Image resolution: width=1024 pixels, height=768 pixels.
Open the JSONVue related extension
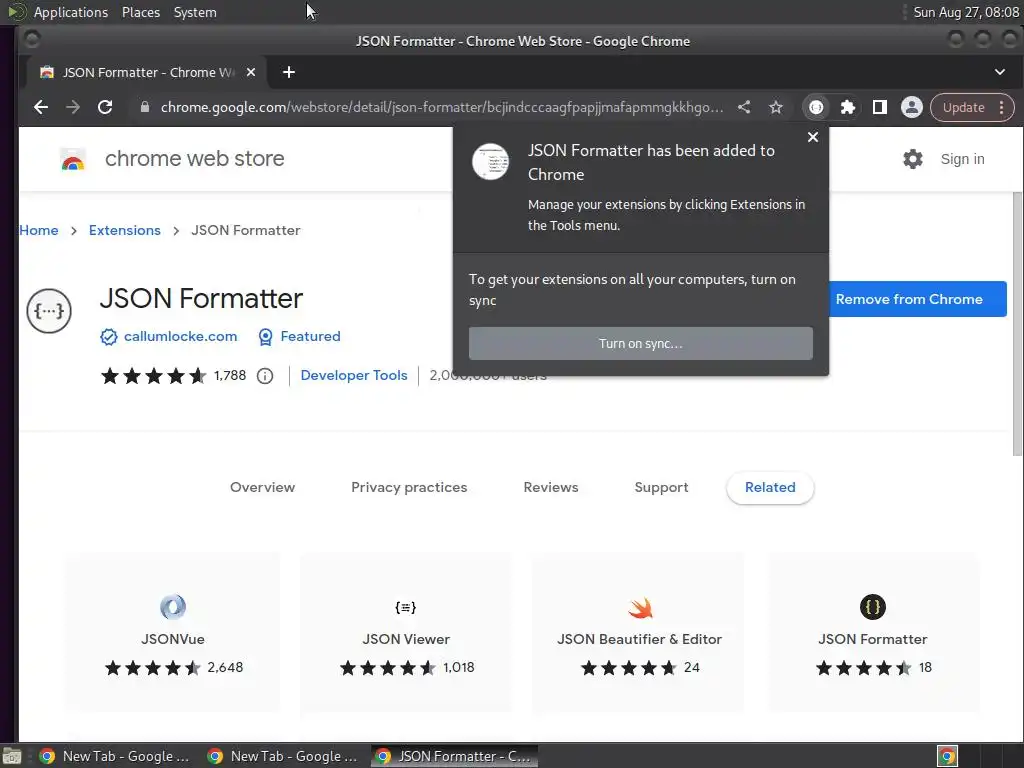173,632
